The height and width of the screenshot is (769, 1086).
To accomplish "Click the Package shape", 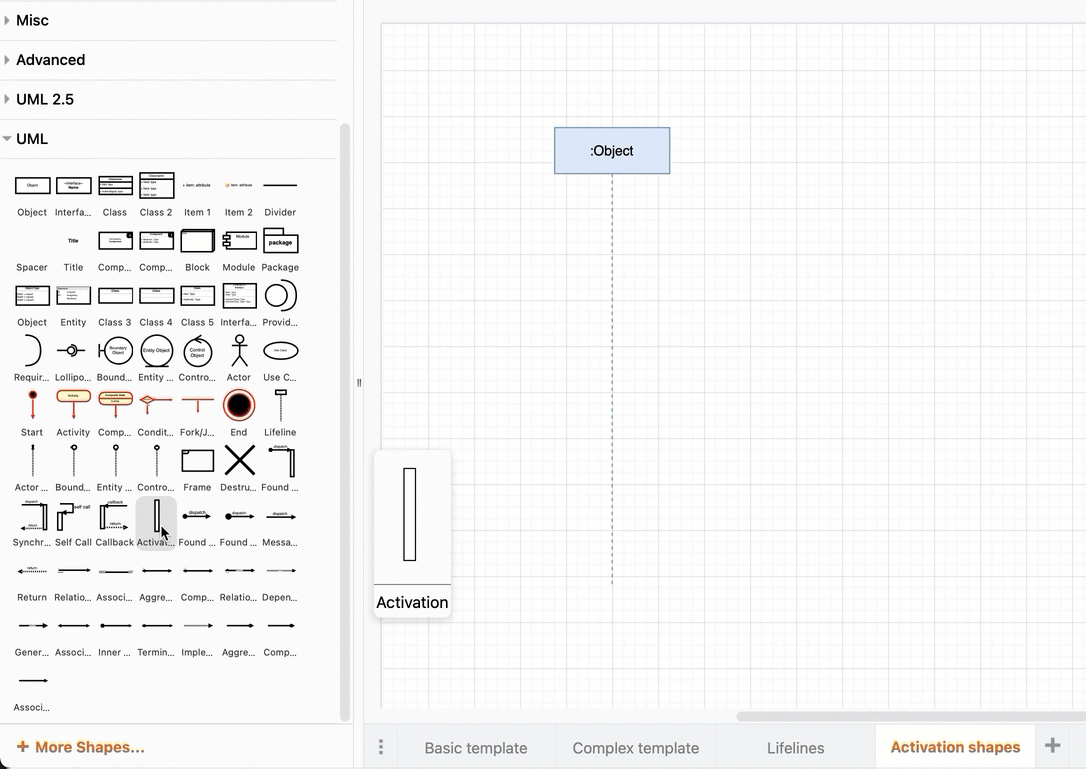I will pos(280,240).
